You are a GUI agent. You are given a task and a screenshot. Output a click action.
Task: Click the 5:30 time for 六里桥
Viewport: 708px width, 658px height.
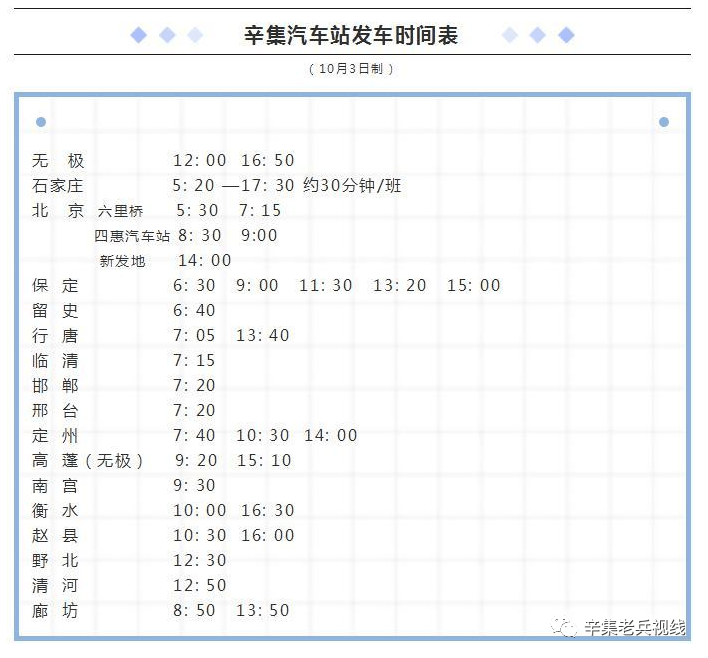[x=197, y=210]
